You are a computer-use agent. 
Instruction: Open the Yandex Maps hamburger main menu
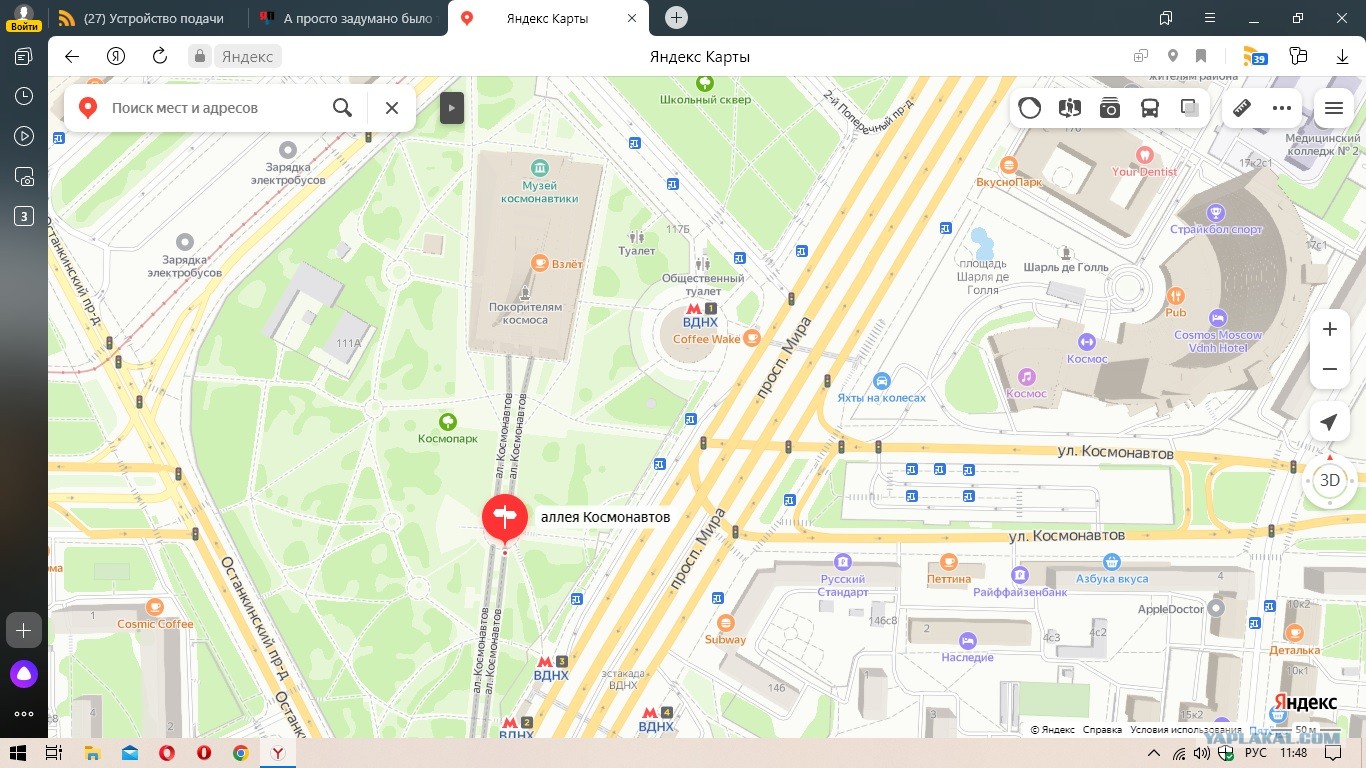click(1334, 108)
